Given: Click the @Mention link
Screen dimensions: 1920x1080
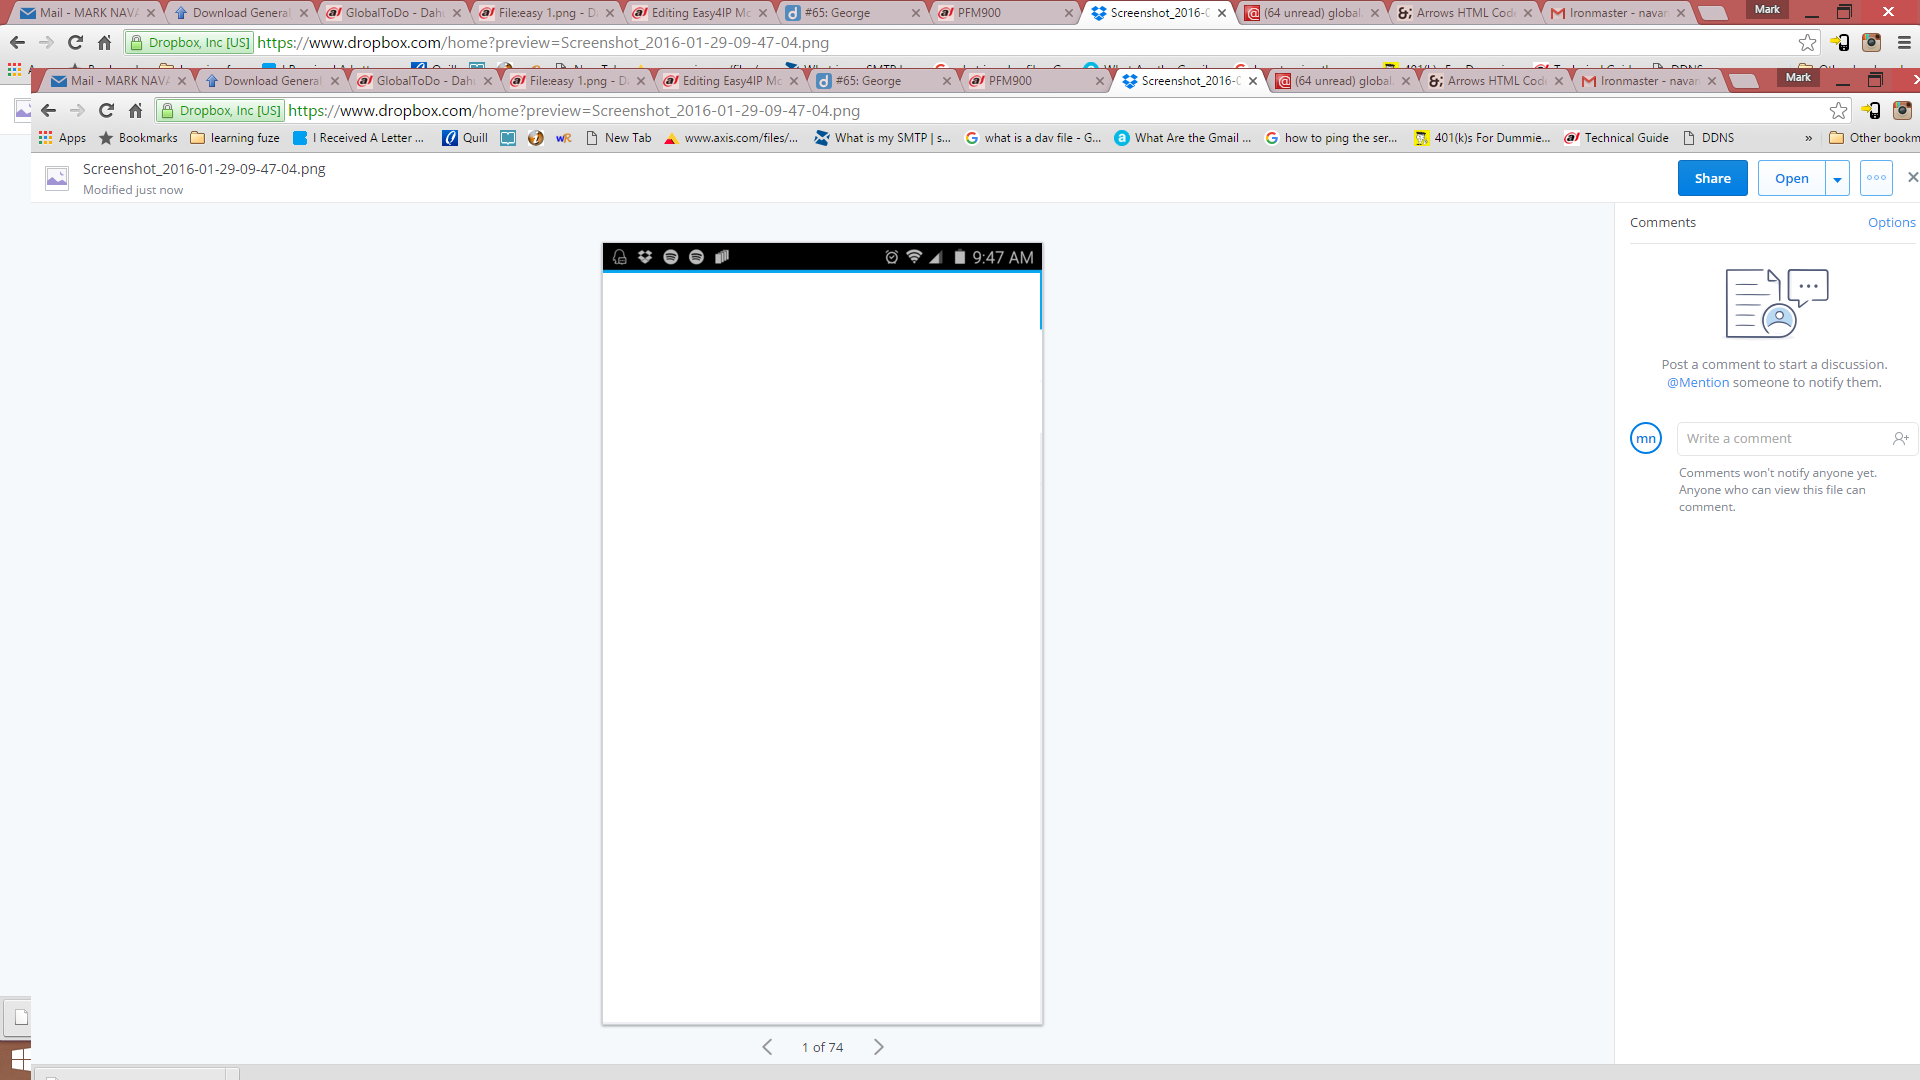Looking at the screenshot, I should pos(1697,382).
